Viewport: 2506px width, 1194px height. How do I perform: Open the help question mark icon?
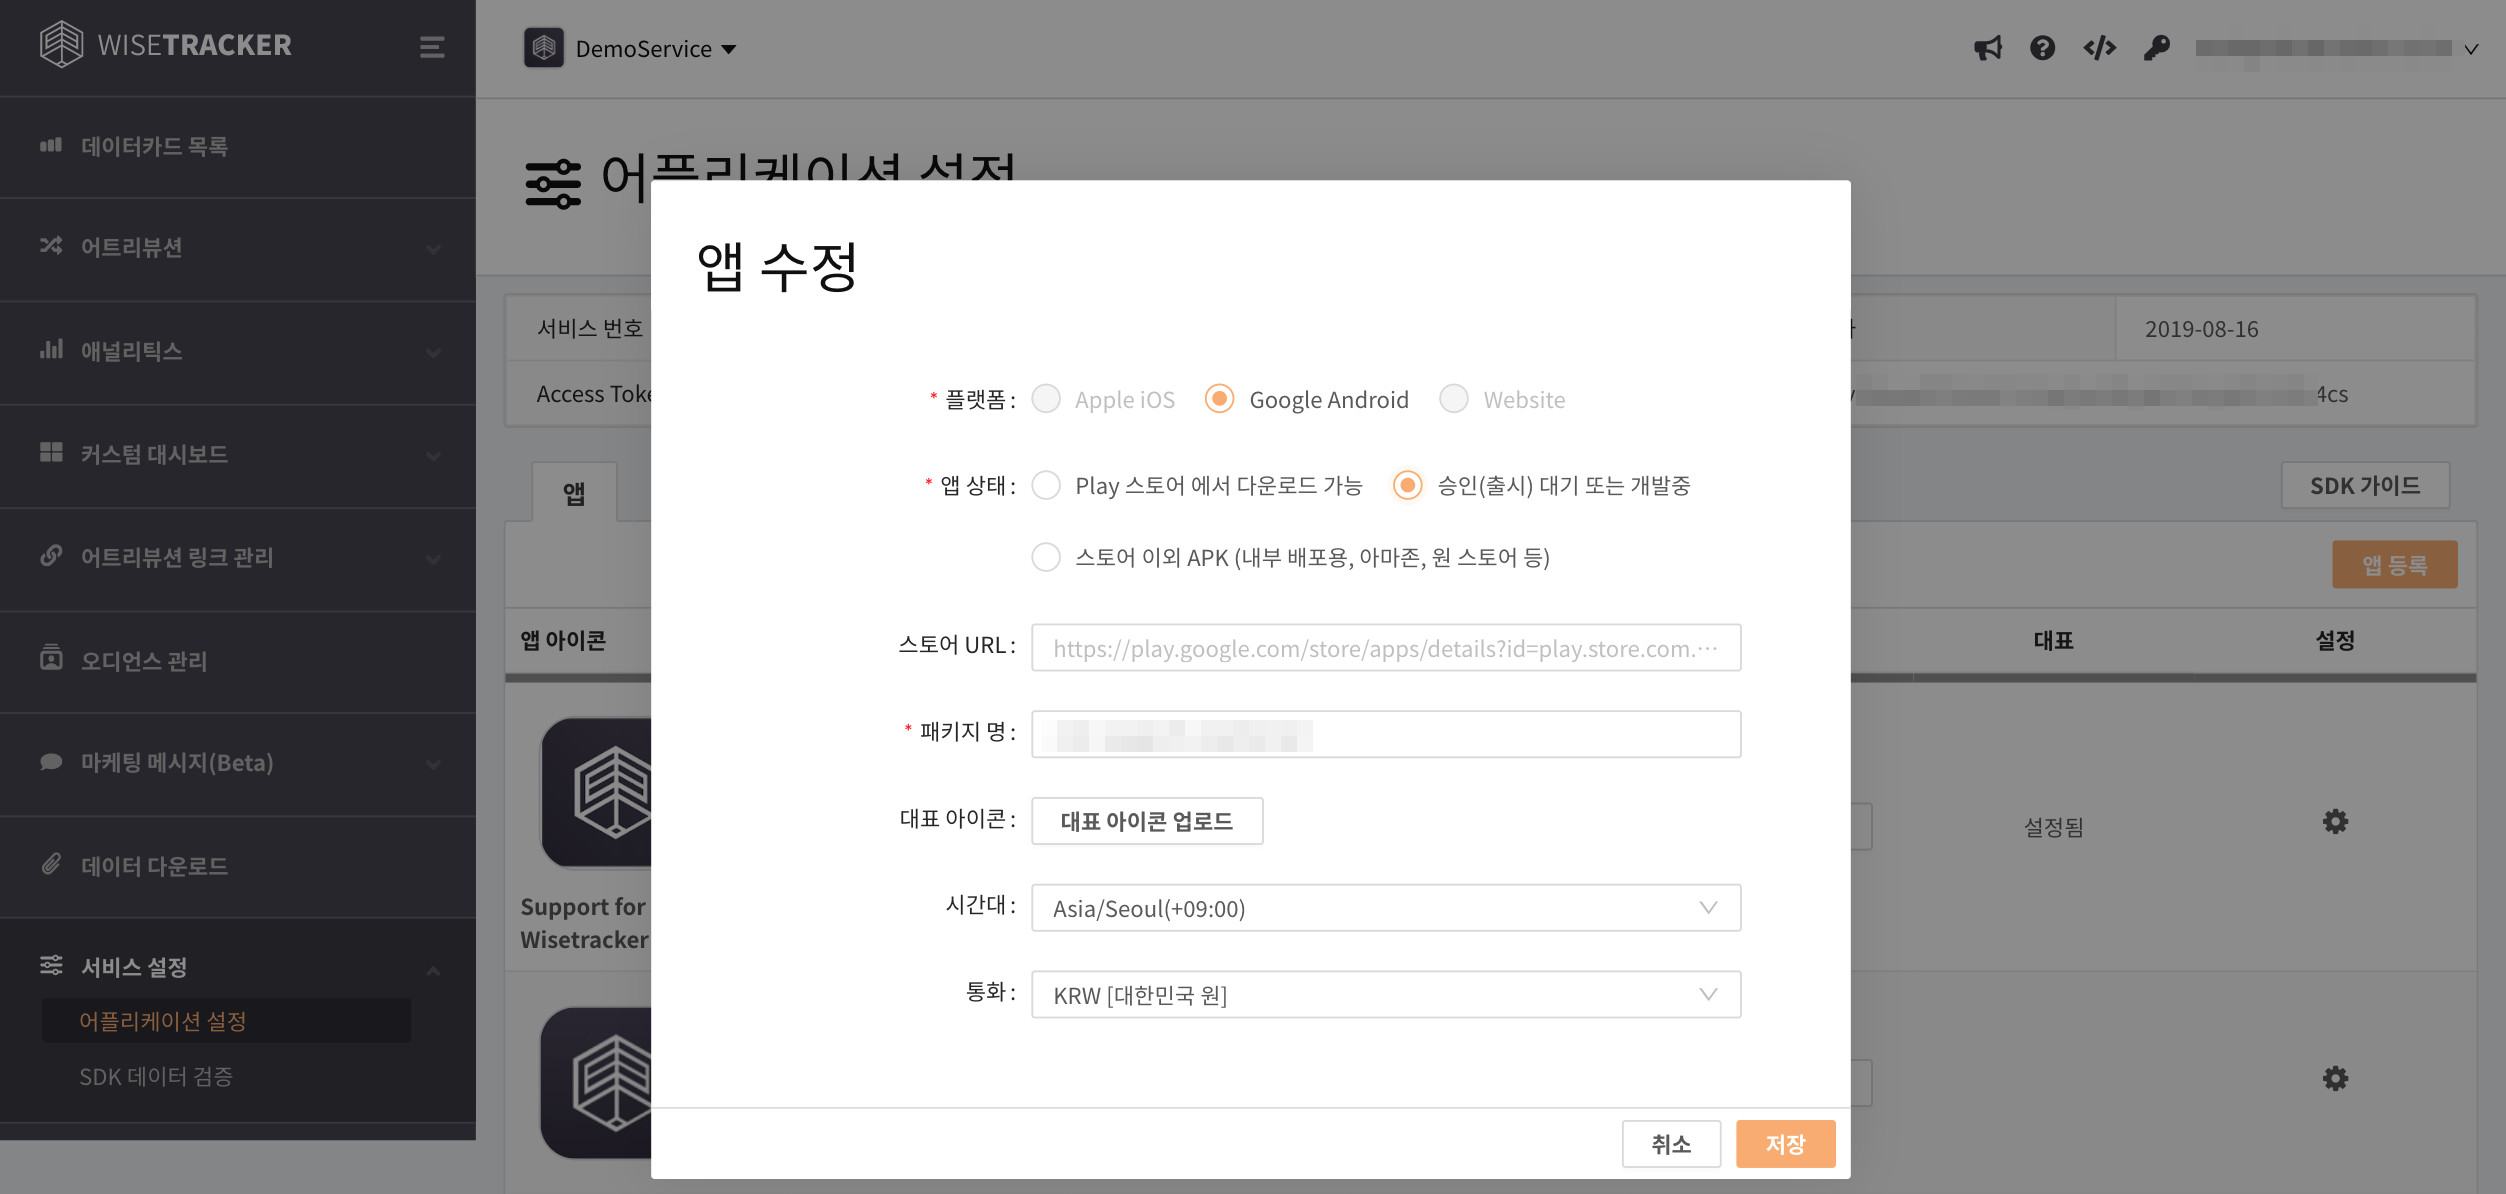(2042, 48)
